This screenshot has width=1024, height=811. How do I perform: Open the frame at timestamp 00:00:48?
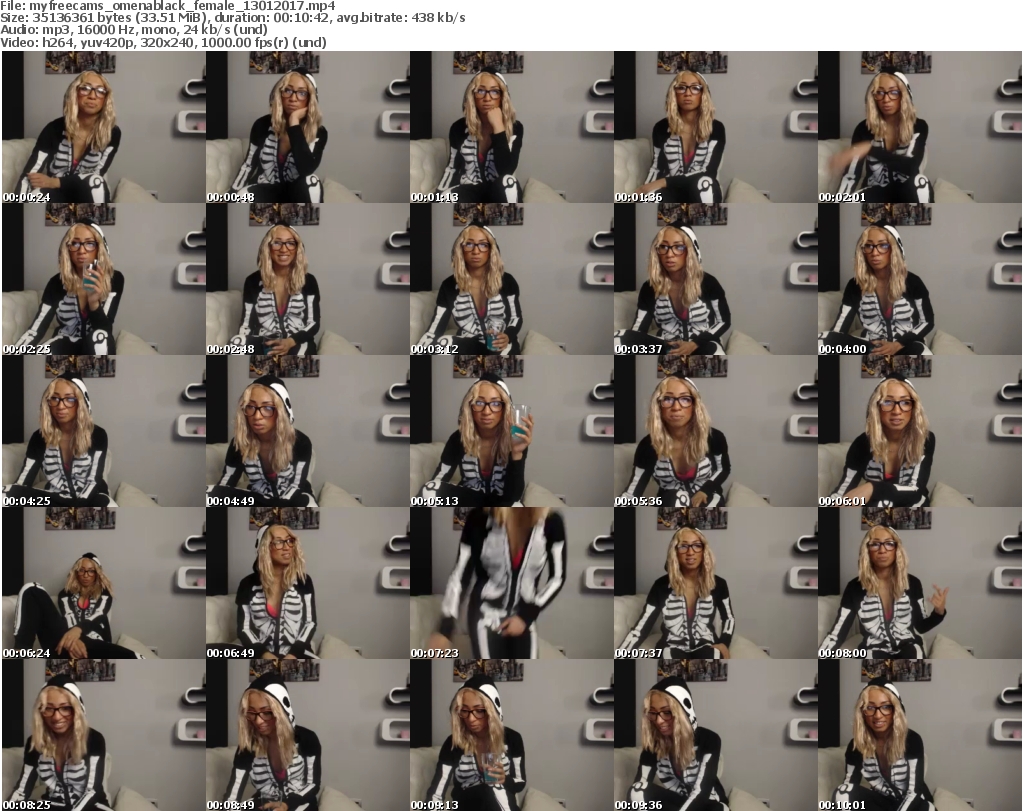(308, 127)
